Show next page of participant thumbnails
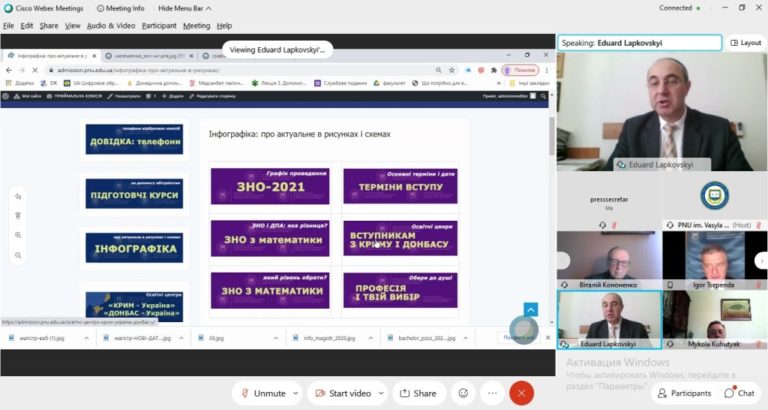Image resolution: width=768 pixels, height=410 pixels. click(x=761, y=261)
